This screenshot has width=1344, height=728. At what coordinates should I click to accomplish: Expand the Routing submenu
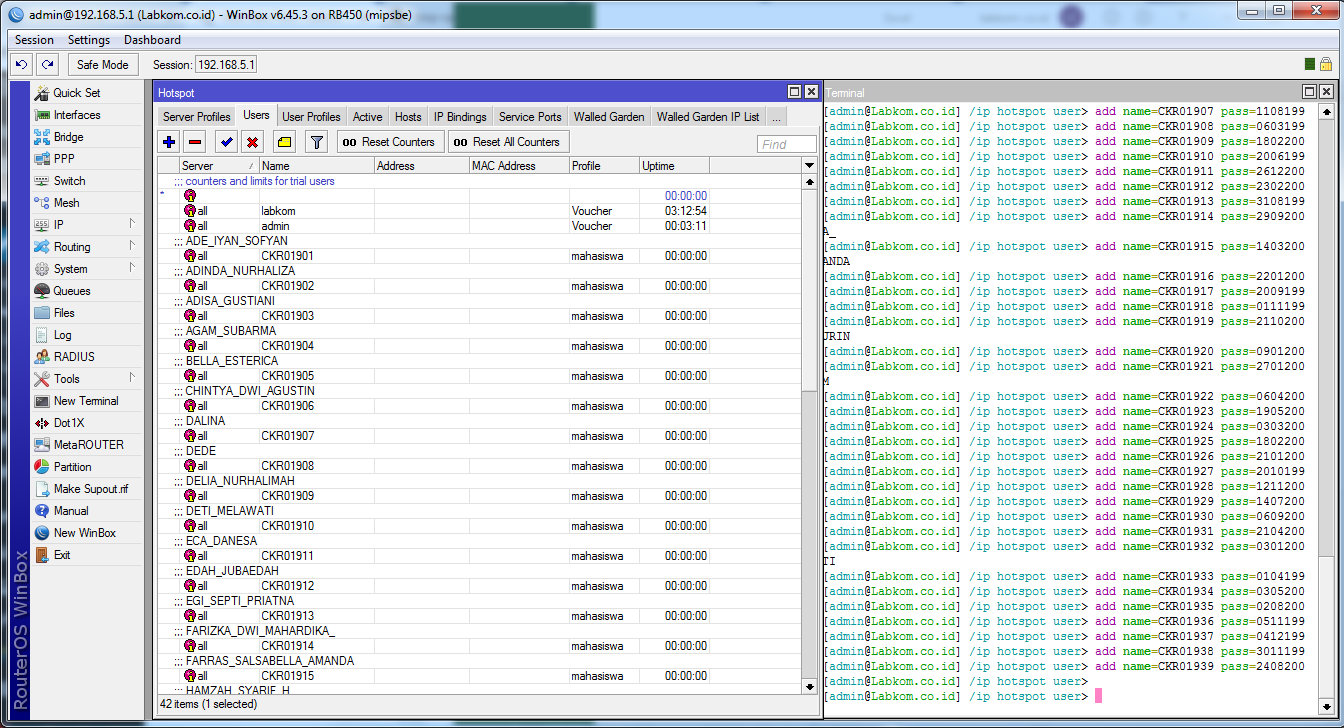[131, 247]
